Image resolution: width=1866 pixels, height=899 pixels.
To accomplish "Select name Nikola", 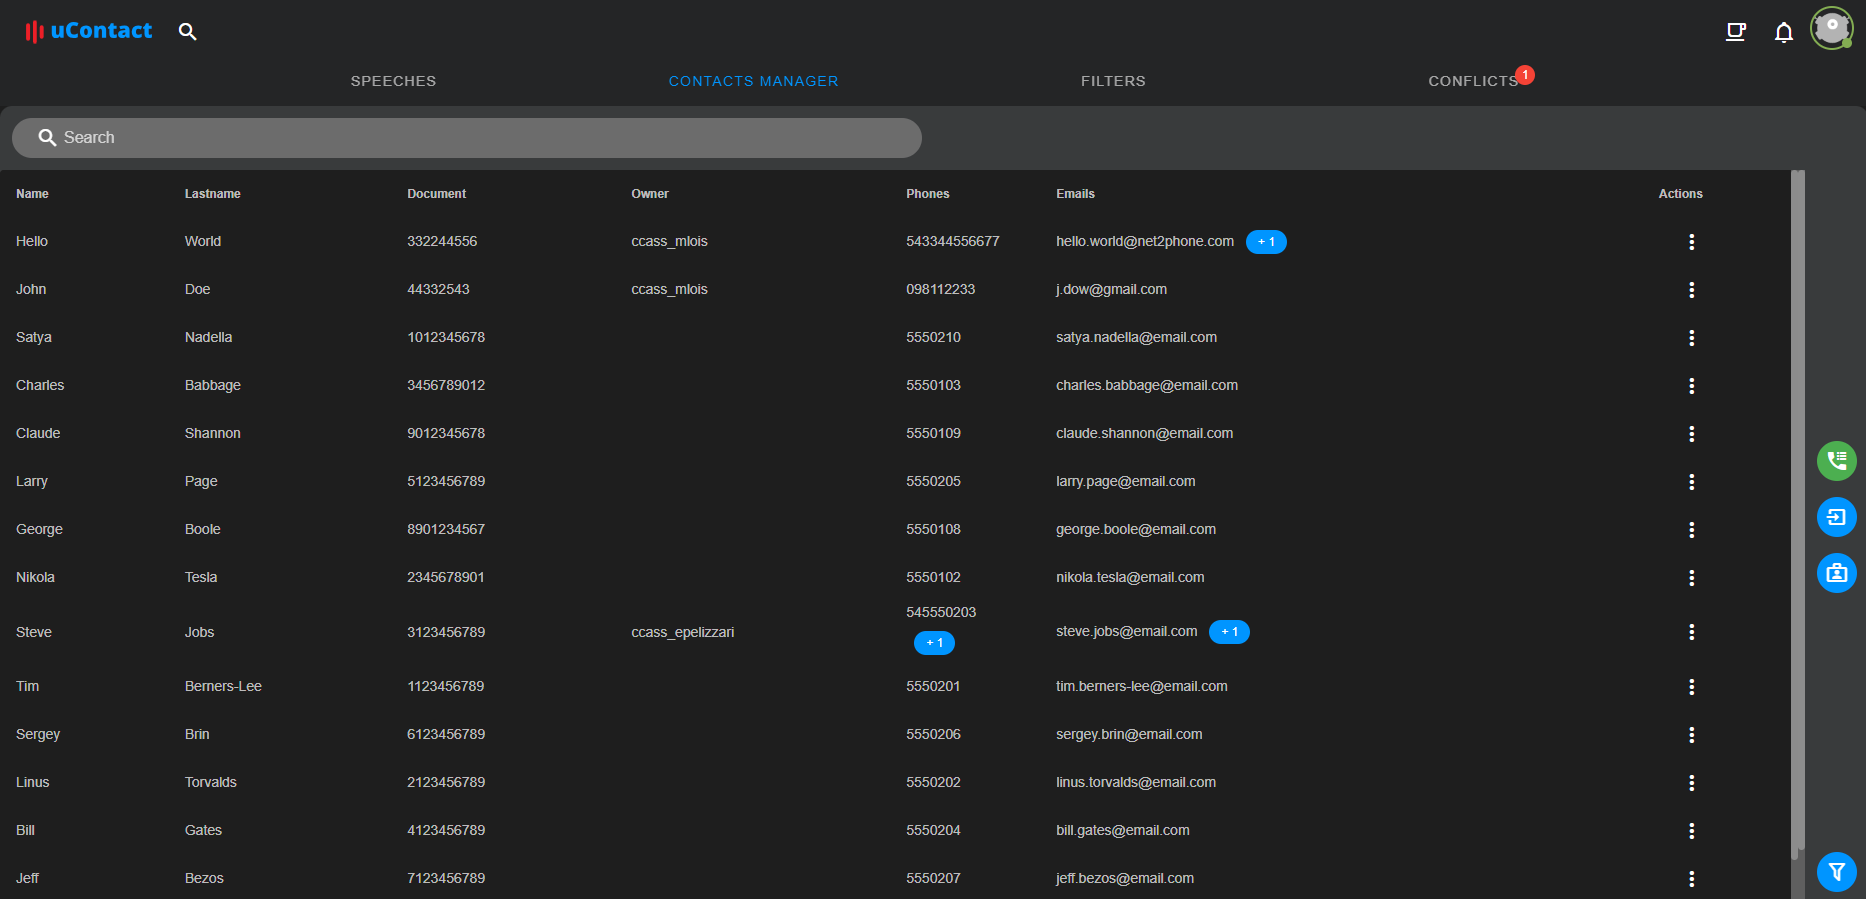I will point(35,577).
